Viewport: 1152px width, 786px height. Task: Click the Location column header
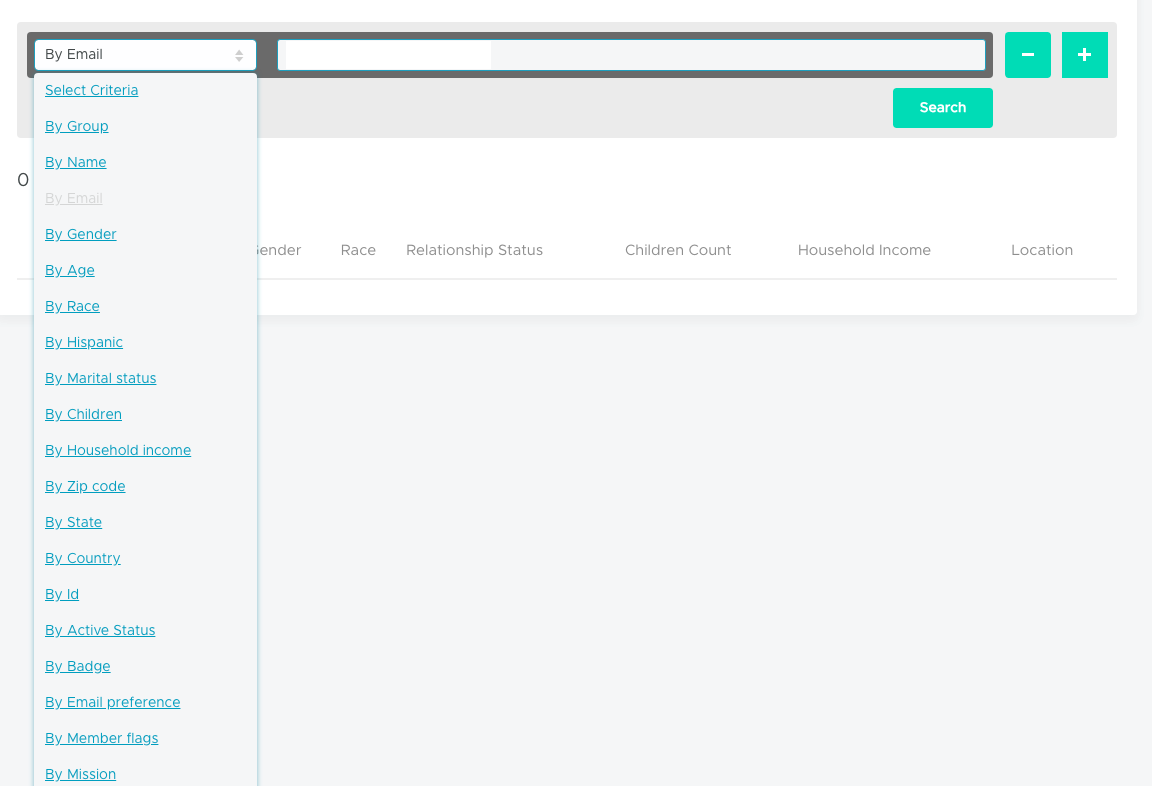pyautogui.click(x=1042, y=250)
